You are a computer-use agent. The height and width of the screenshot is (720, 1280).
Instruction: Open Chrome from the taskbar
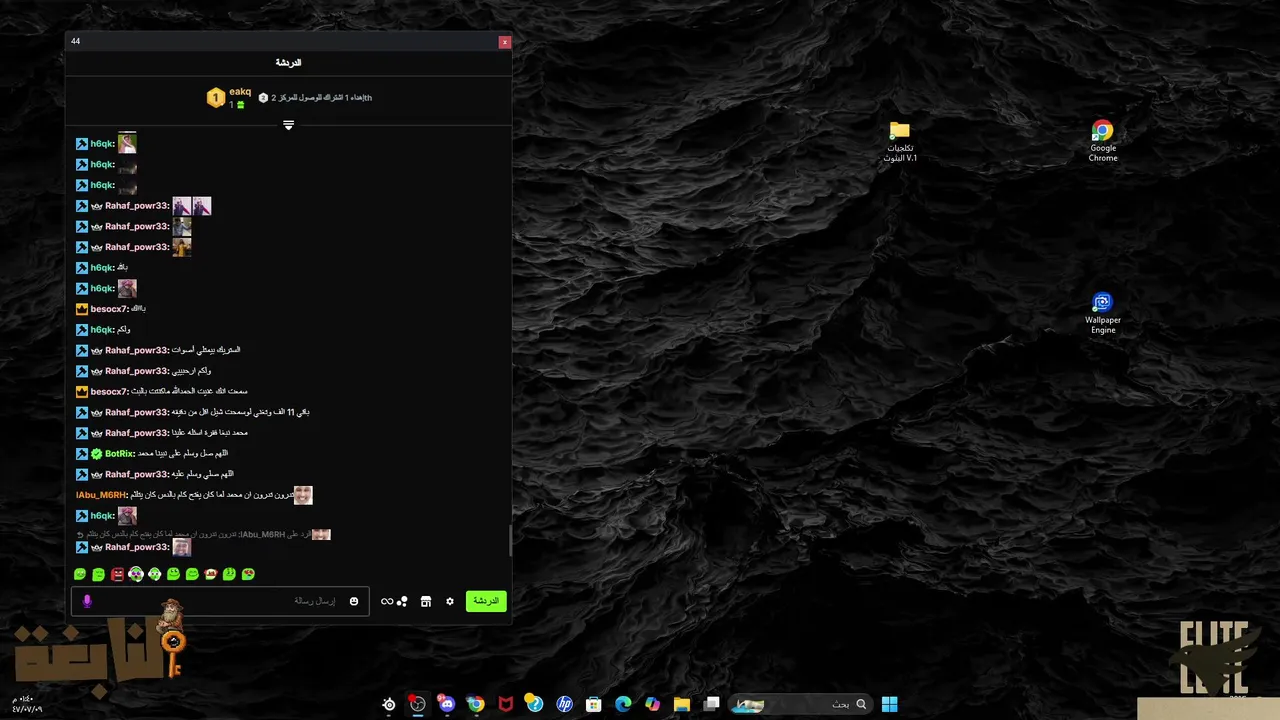click(476, 704)
